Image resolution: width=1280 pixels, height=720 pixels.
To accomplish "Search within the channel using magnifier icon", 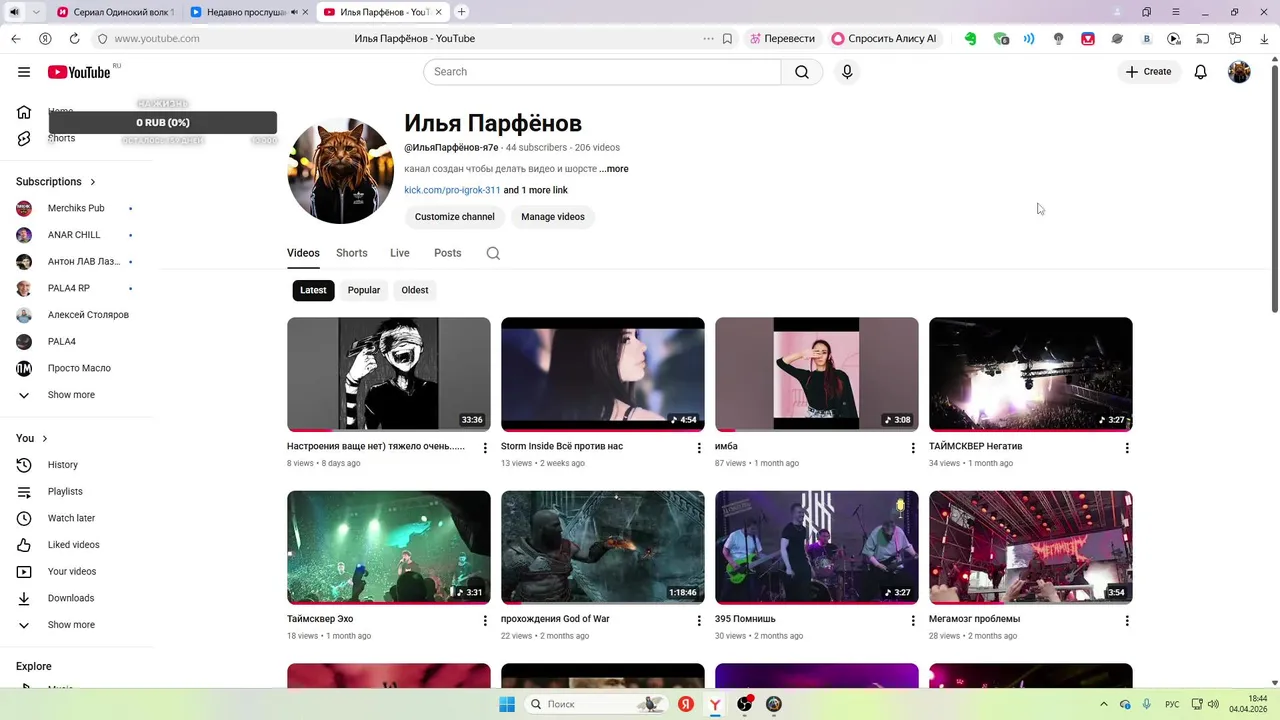I will [x=493, y=253].
